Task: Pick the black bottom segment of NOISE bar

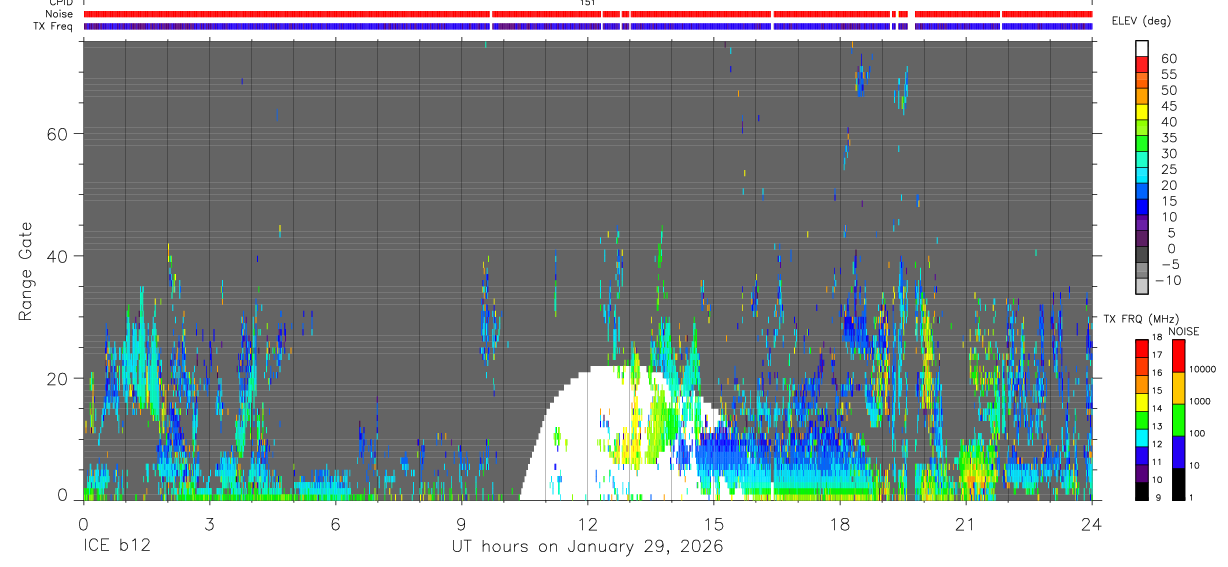Action: point(1178,483)
